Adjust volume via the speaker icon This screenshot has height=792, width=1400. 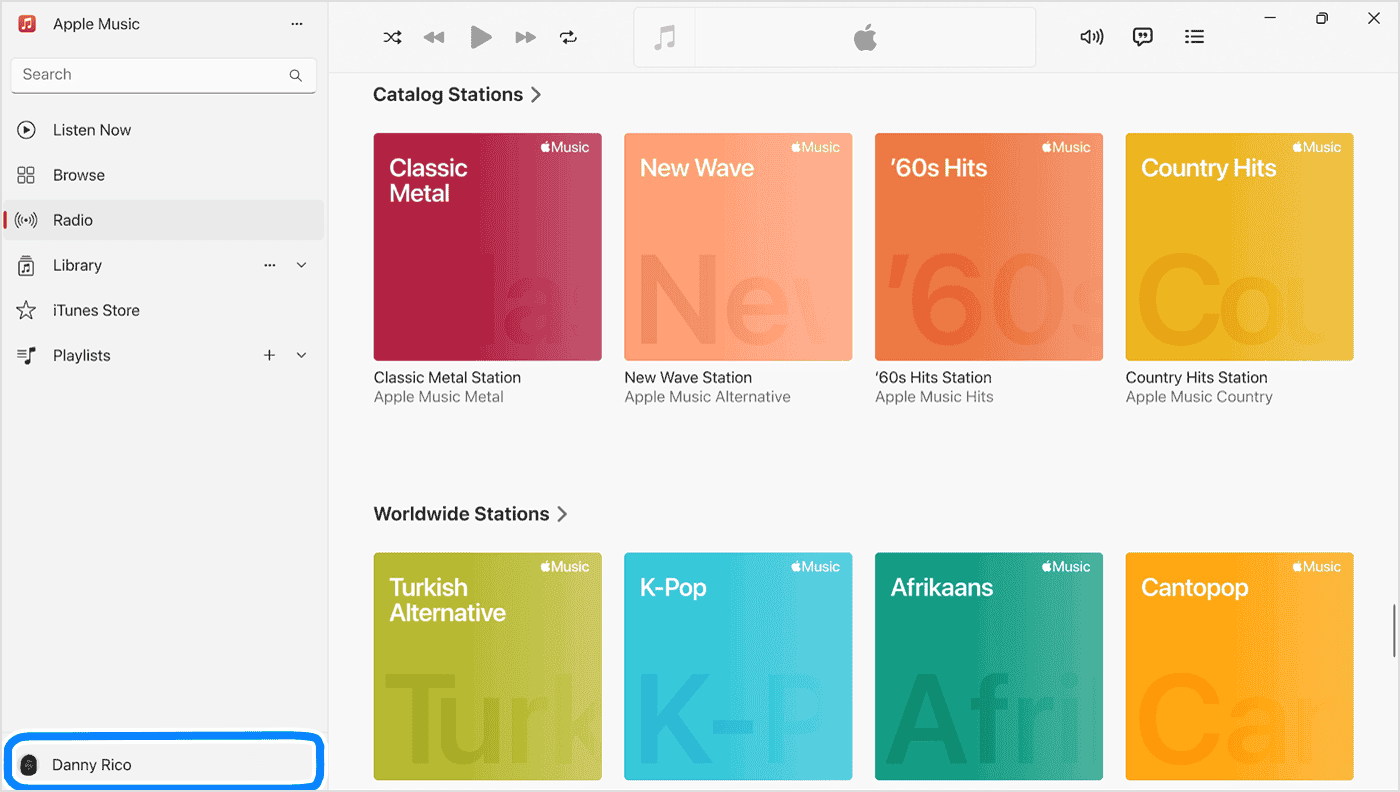pyautogui.click(x=1092, y=36)
